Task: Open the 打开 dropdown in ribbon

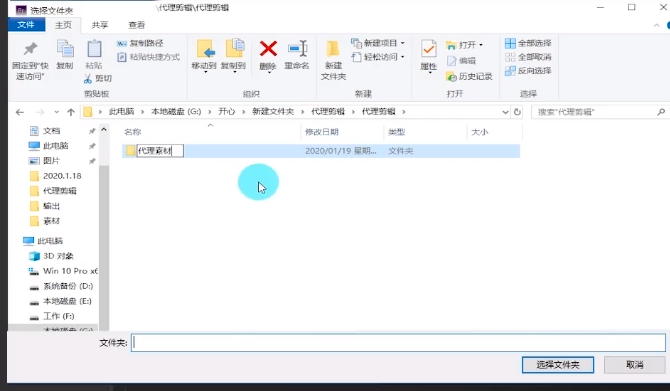Action: pos(464,45)
